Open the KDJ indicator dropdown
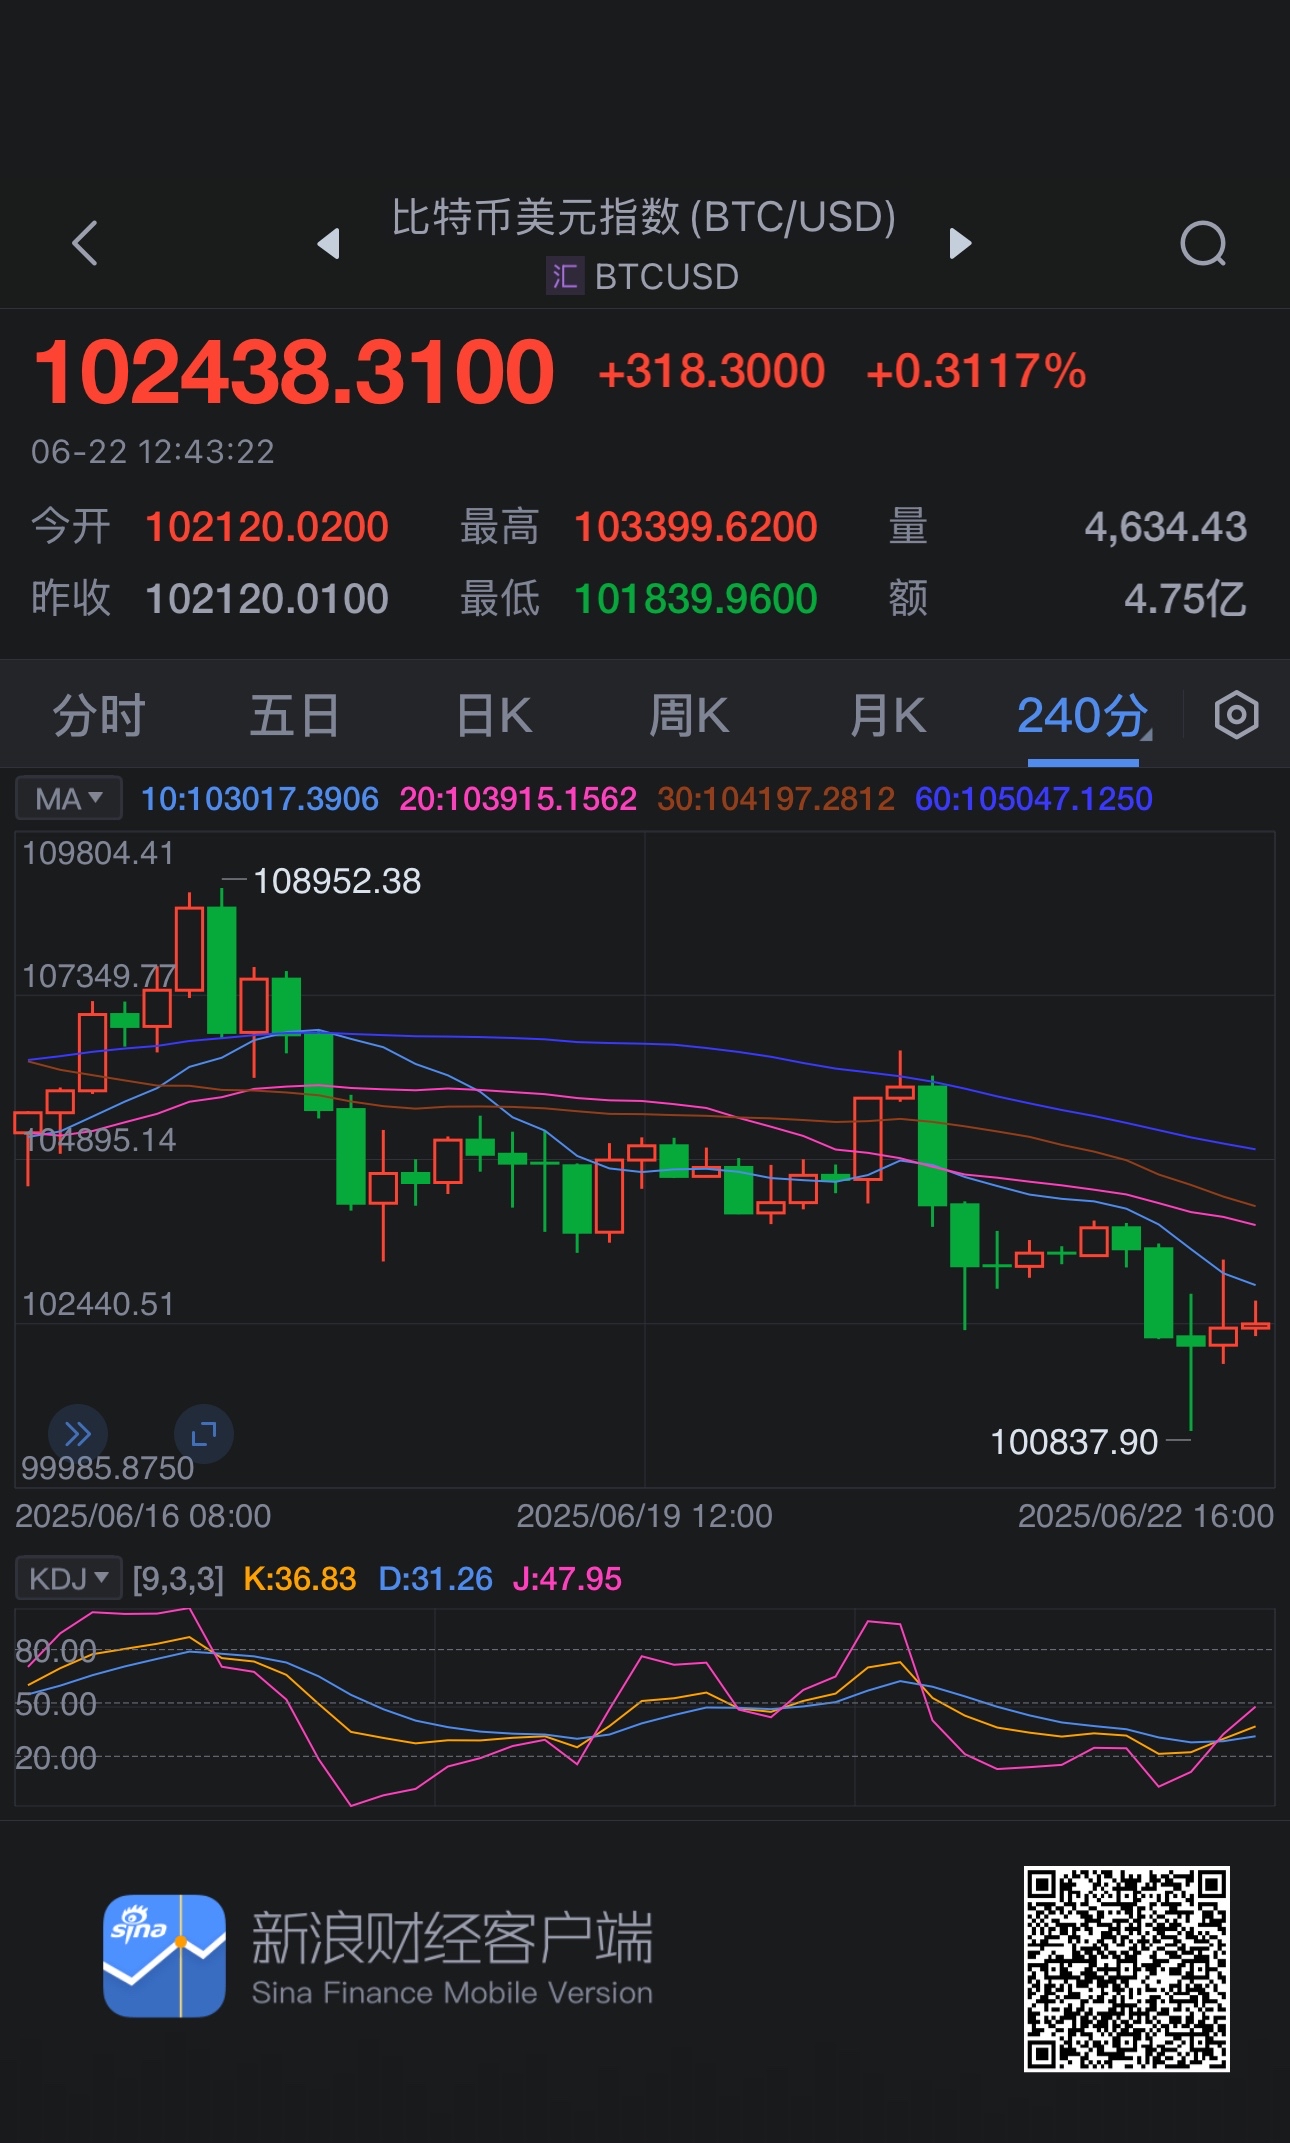Screen dimensions: 1290x2143 click(x=69, y=1579)
